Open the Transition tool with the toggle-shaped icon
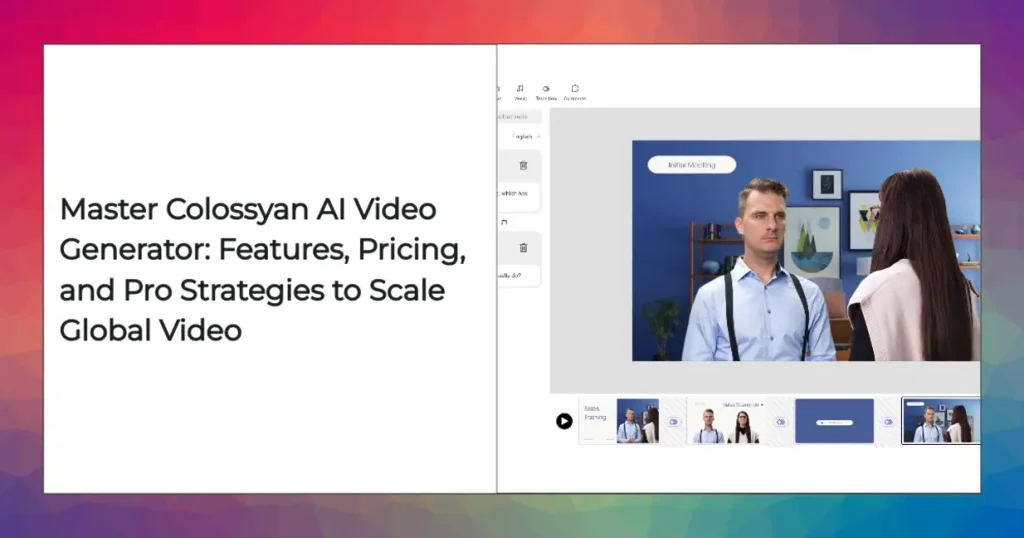The width and height of the screenshot is (1024, 538). pos(546,92)
